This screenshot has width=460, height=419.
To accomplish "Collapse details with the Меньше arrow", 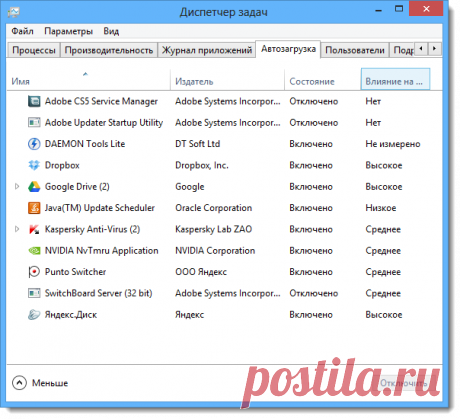I will tap(19, 383).
